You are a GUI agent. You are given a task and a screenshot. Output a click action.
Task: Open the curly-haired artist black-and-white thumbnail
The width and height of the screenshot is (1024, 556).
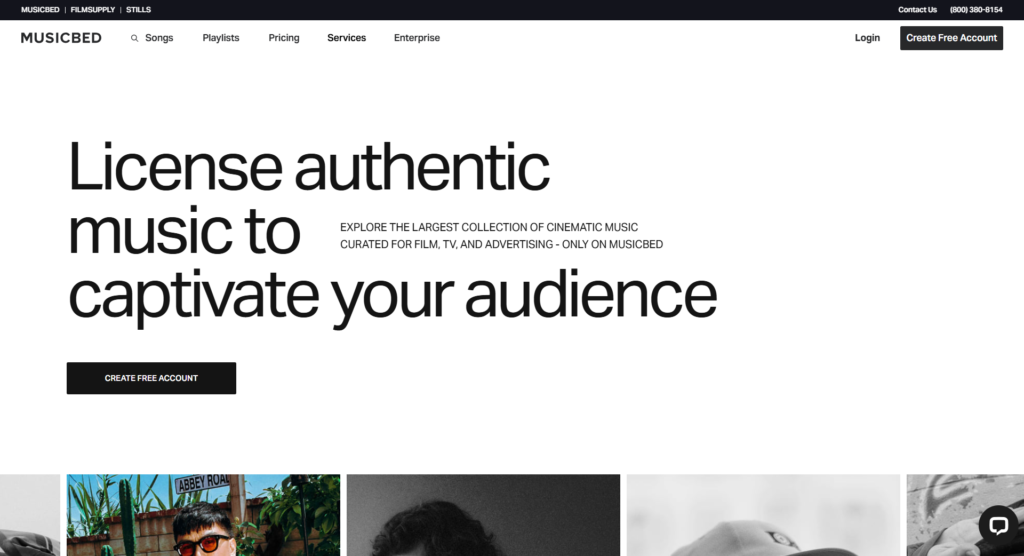[483, 515]
